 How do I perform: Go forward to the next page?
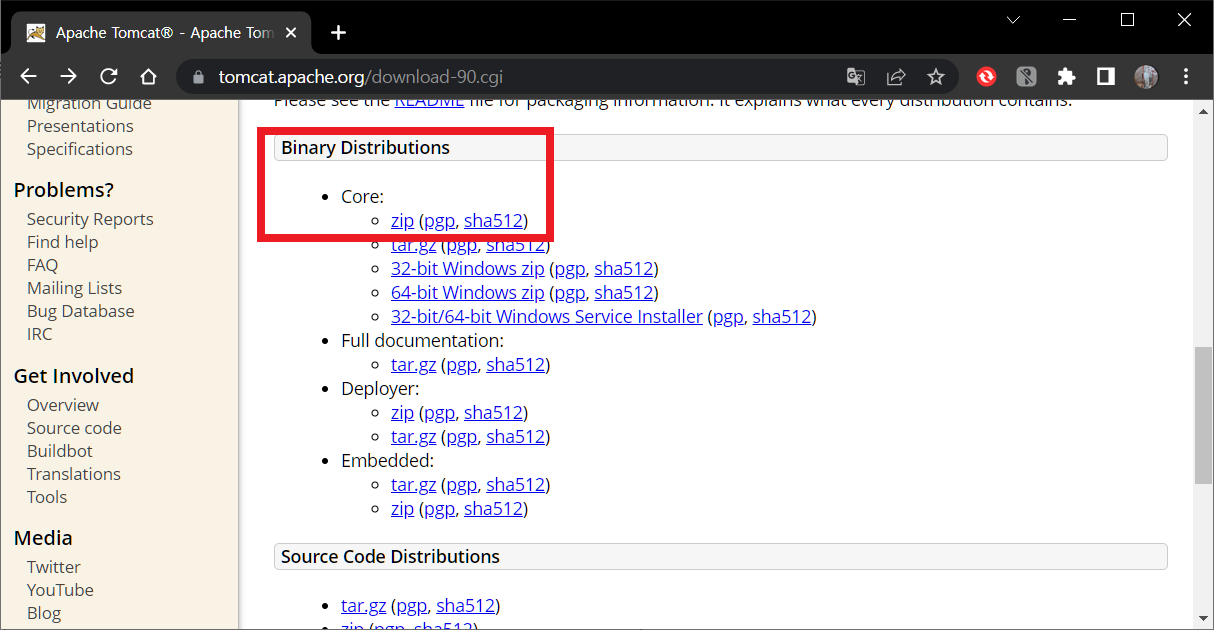[x=68, y=76]
